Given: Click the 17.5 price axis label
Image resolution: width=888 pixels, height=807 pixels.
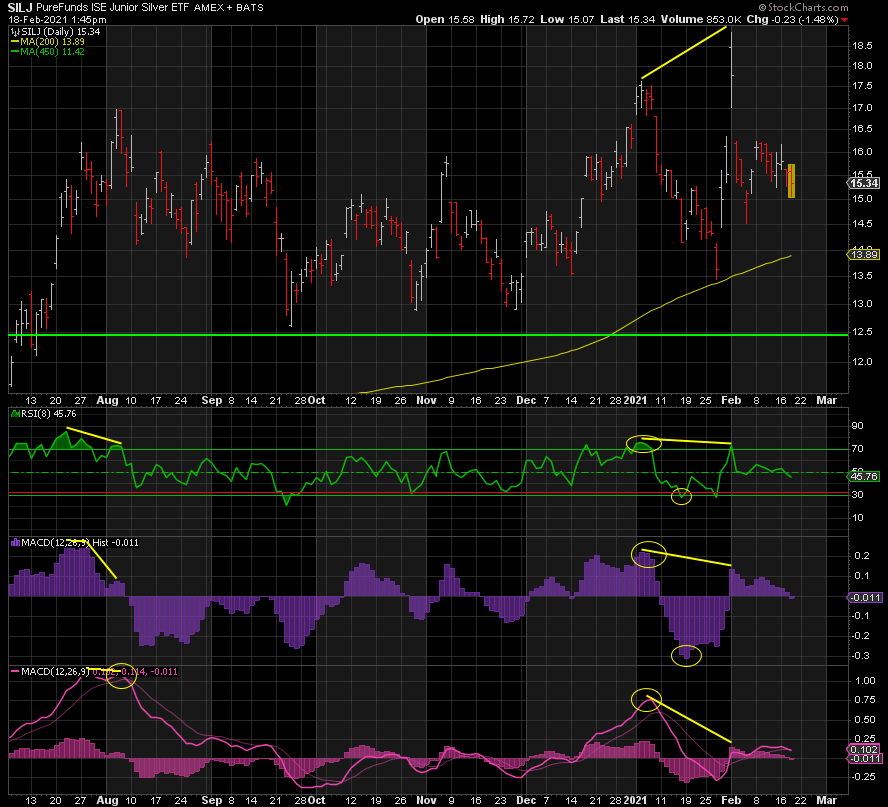Looking at the screenshot, I should (862, 86).
